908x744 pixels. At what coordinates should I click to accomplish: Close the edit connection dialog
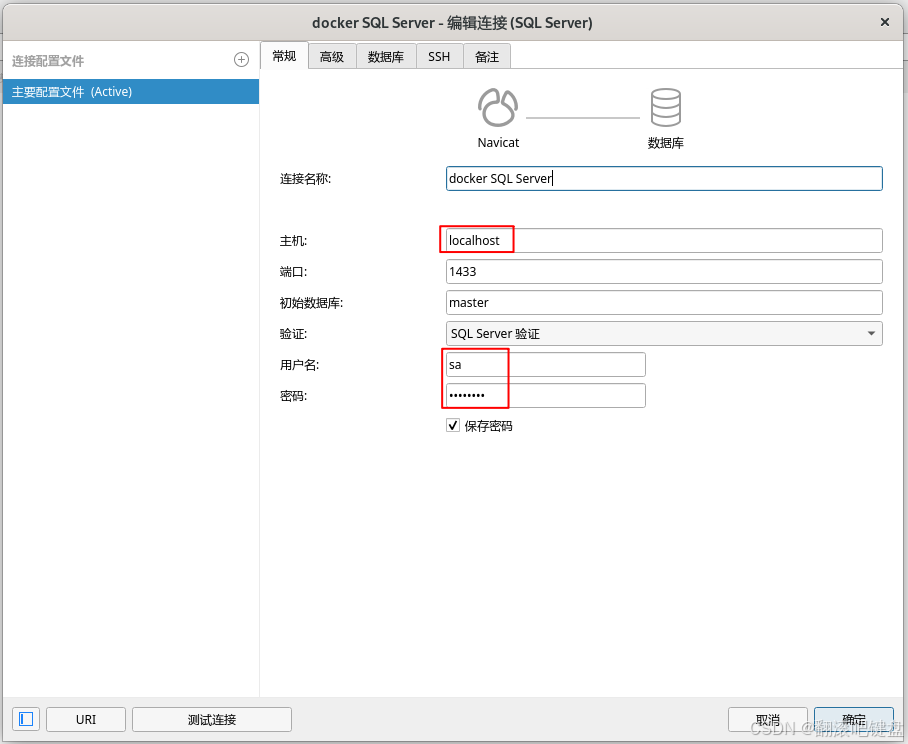point(884,22)
